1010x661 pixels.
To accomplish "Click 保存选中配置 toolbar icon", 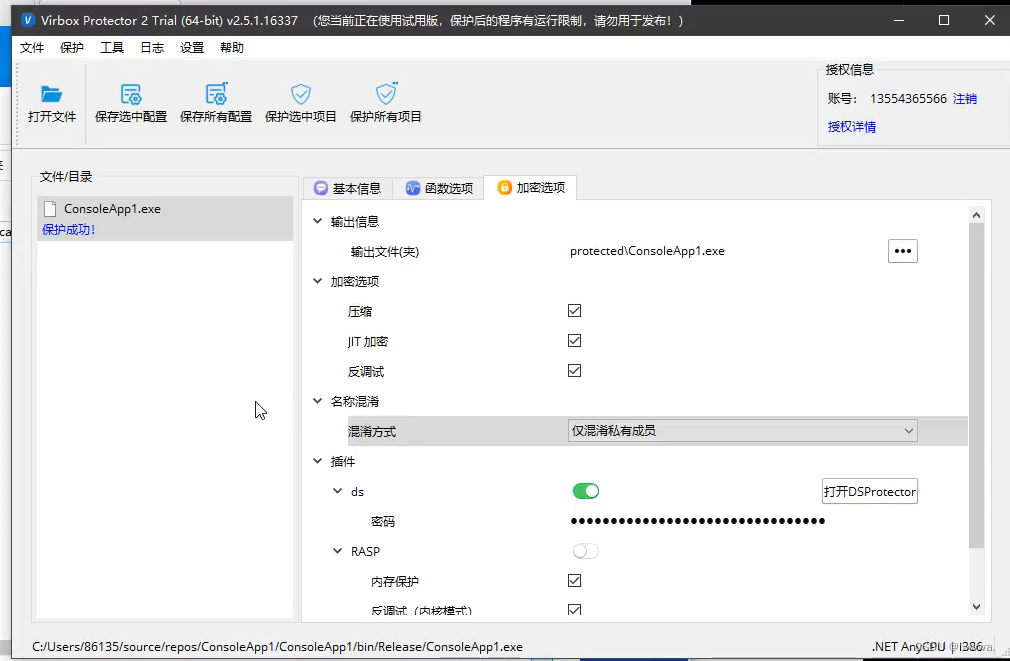I will tap(131, 94).
